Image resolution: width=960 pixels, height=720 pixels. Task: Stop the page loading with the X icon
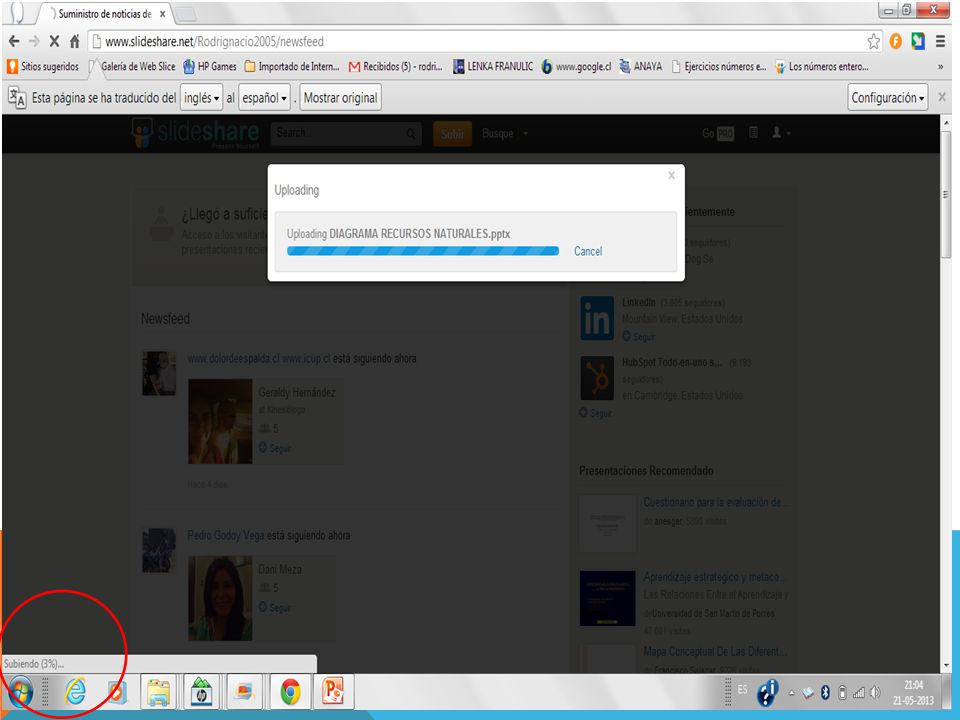coord(54,41)
